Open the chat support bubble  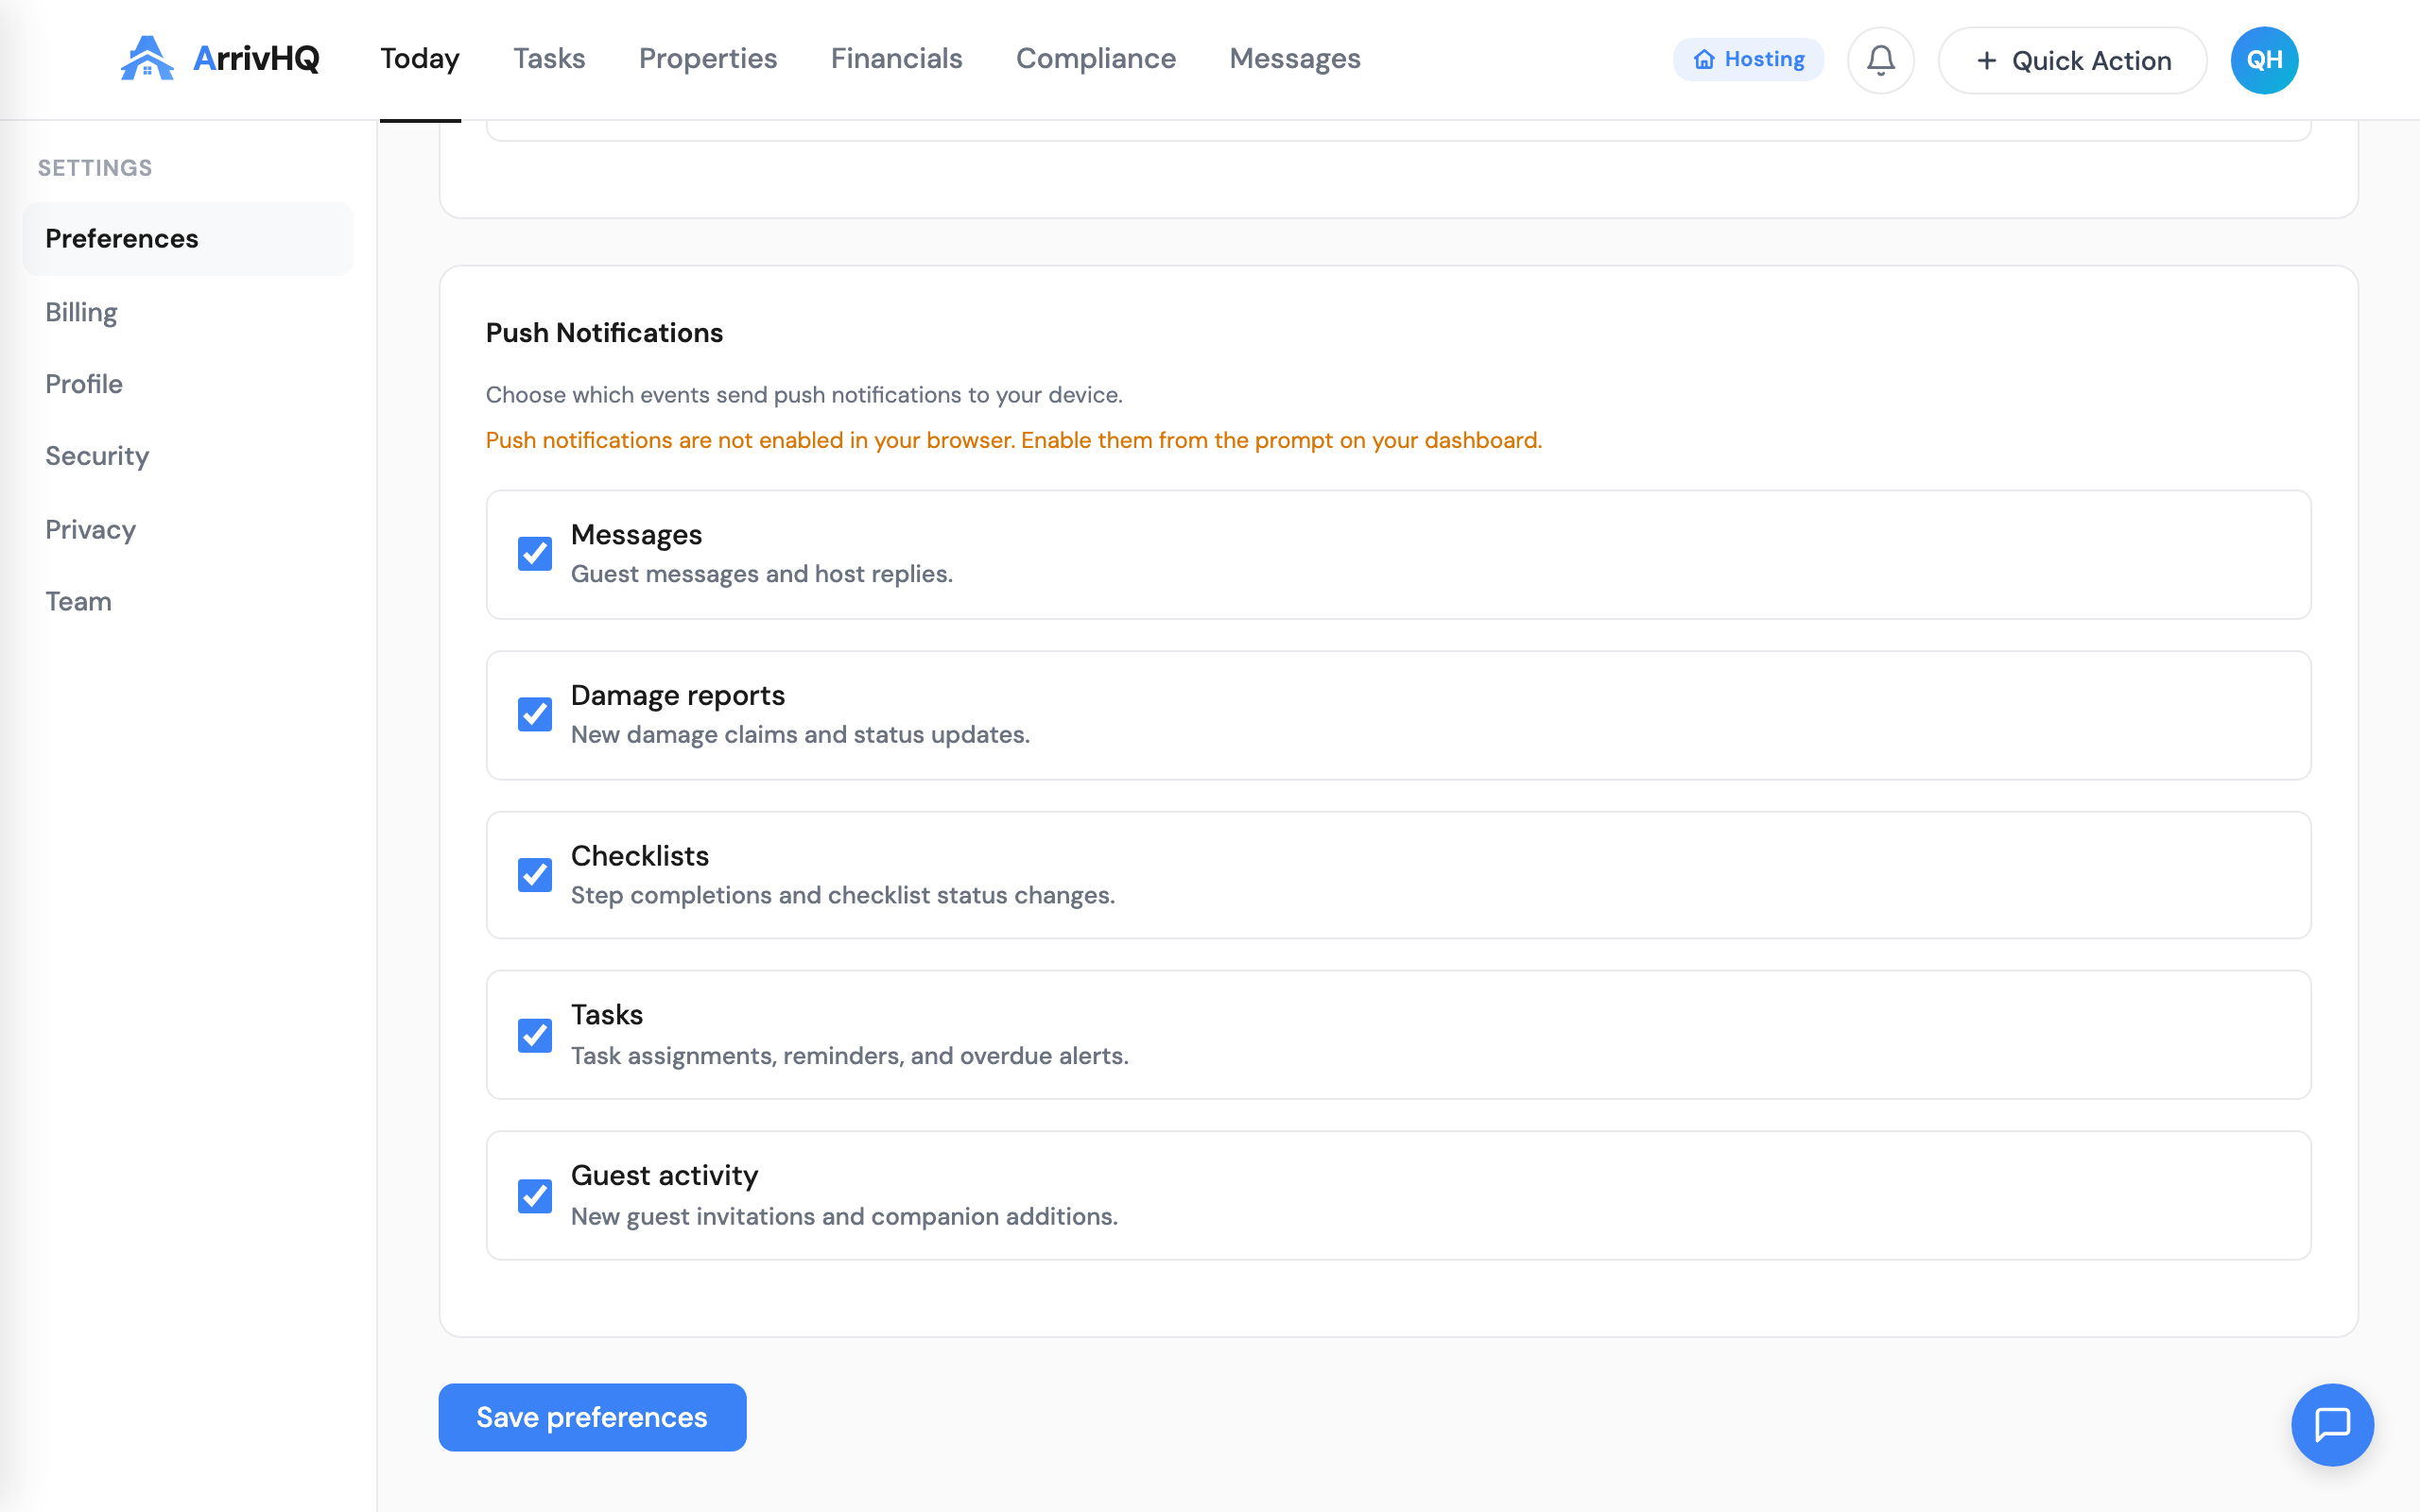point(2332,1424)
